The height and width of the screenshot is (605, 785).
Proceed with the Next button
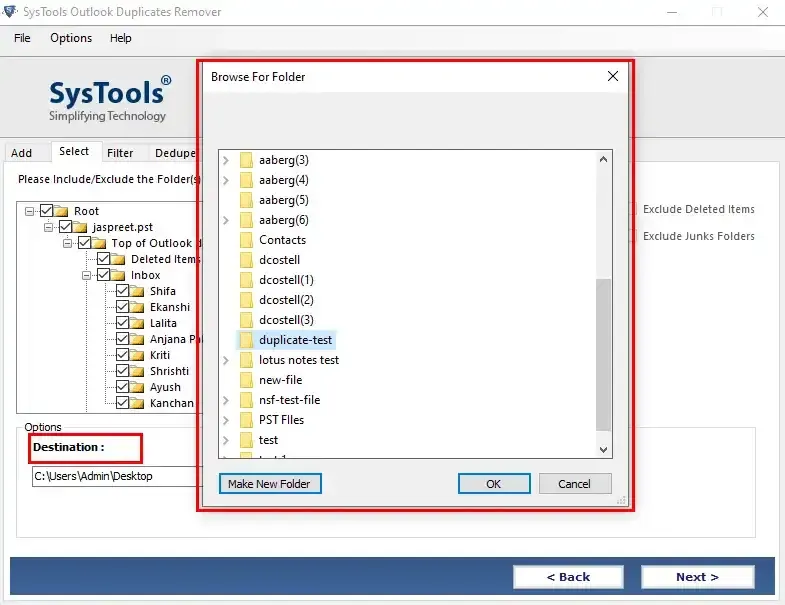click(697, 577)
